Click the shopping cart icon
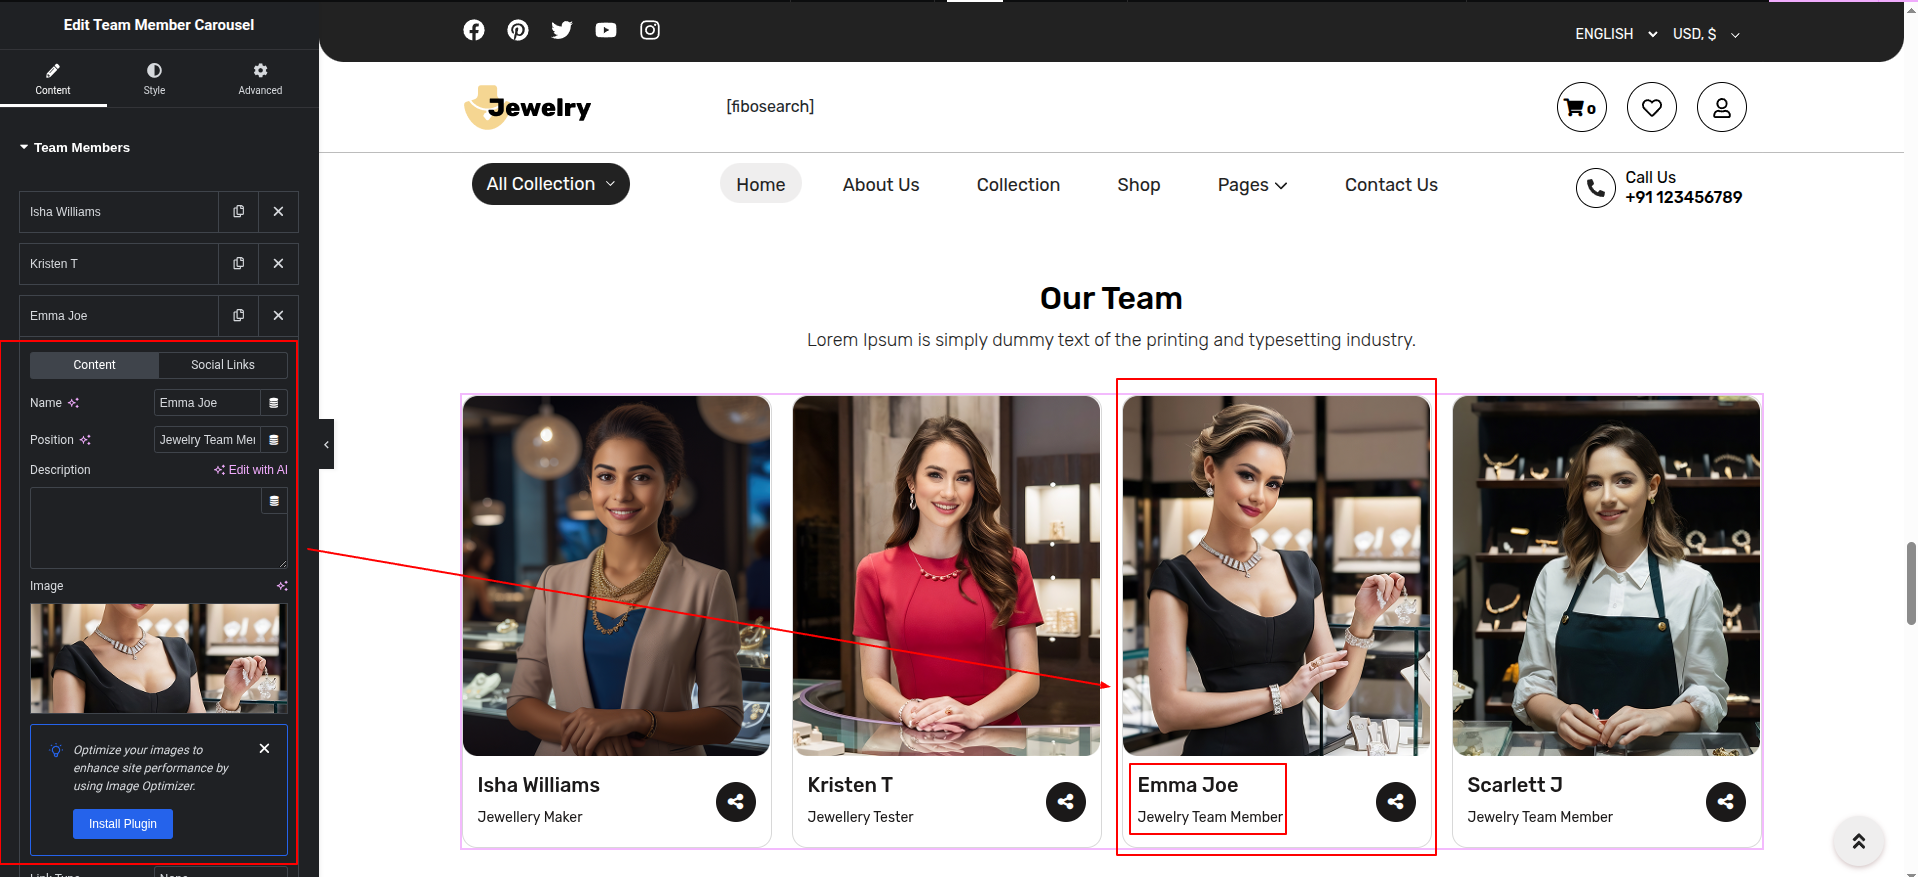 [1581, 107]
